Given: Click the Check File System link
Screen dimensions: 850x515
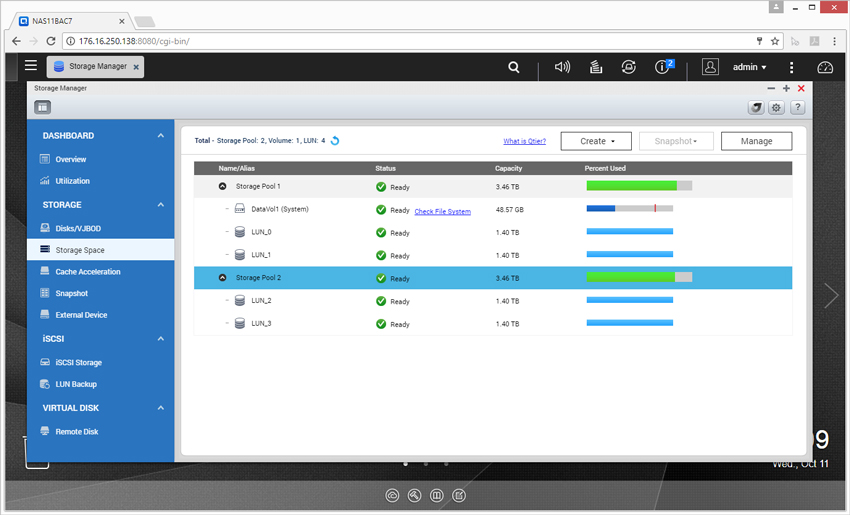Looking at the screenshot, I should 442,211.
